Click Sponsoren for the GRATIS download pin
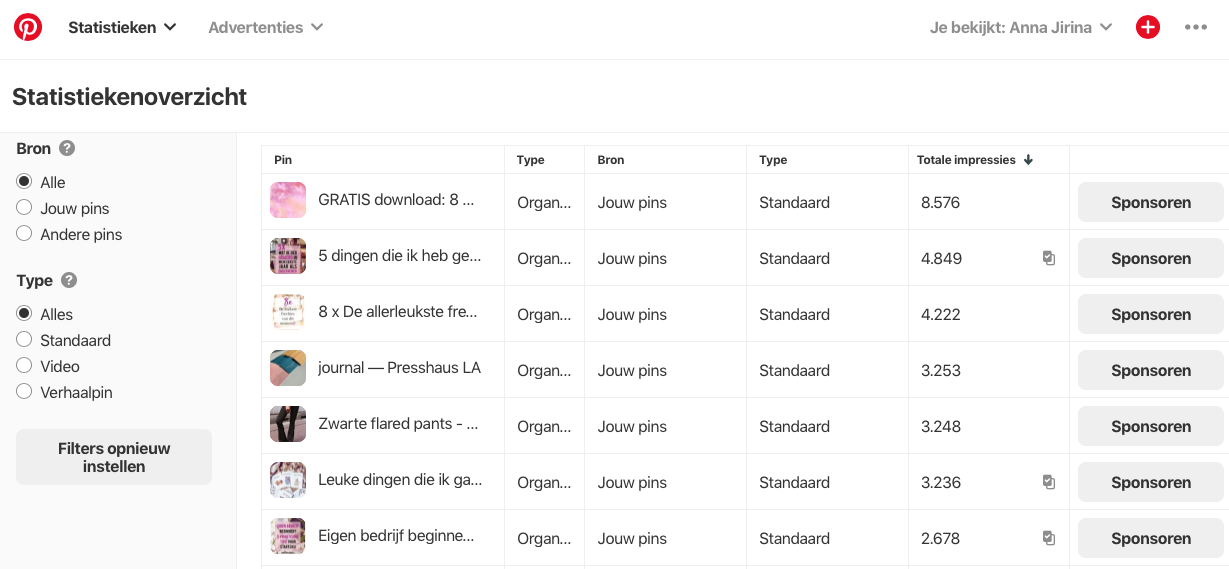Screen dimensions: 1229x569 coord(1150,202)
